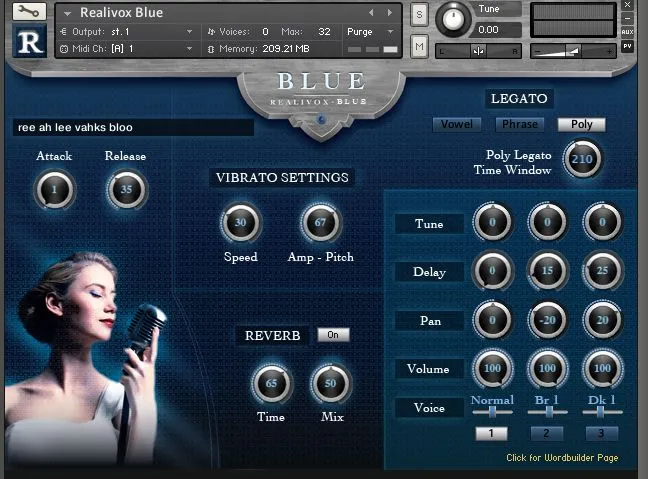Toggle the Reverb On switch
Viewport: 648px width, 479px height.
point(333,335)
